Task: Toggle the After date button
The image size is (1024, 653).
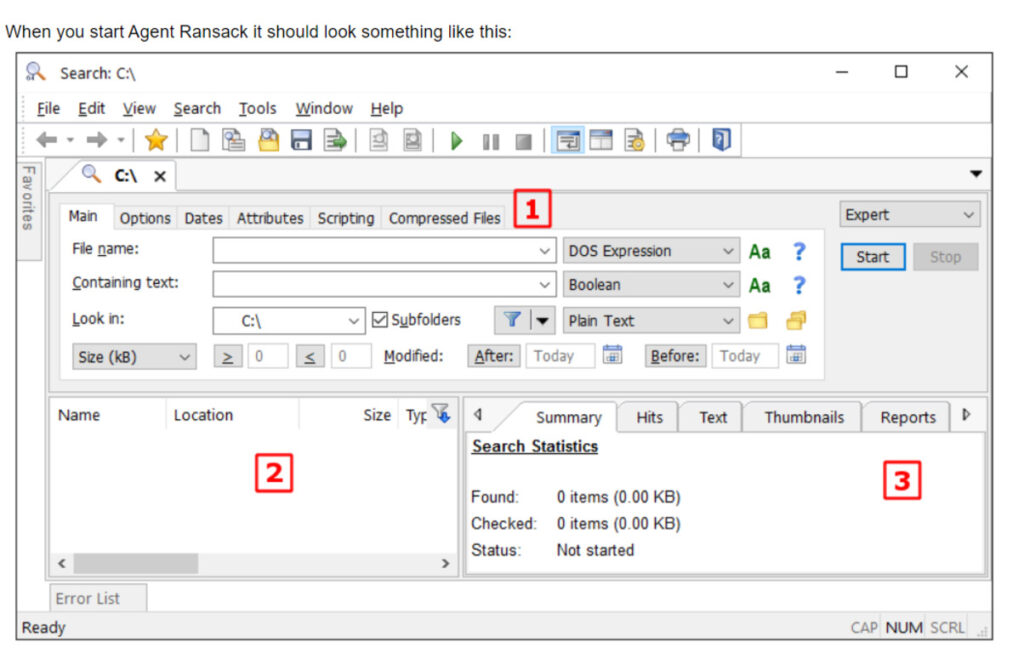Action: coord(494,356)
